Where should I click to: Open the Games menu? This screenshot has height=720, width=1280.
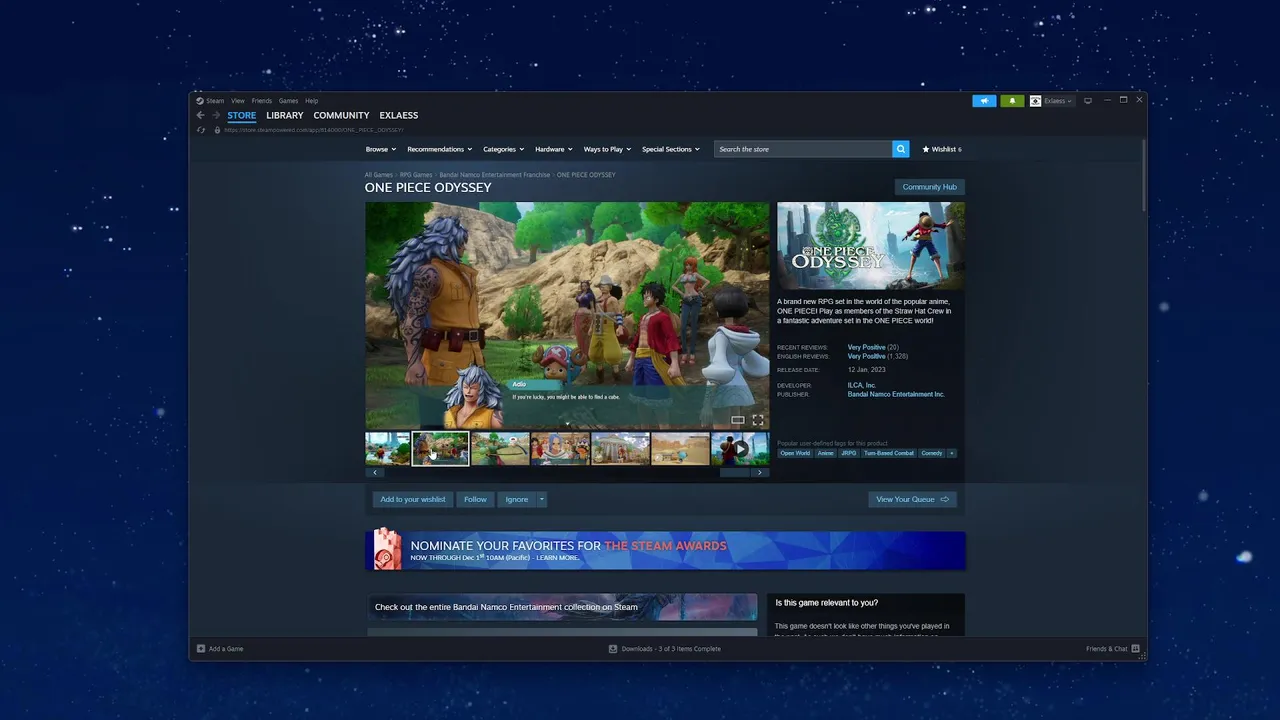pyautogui.click(x=288, y=101)
